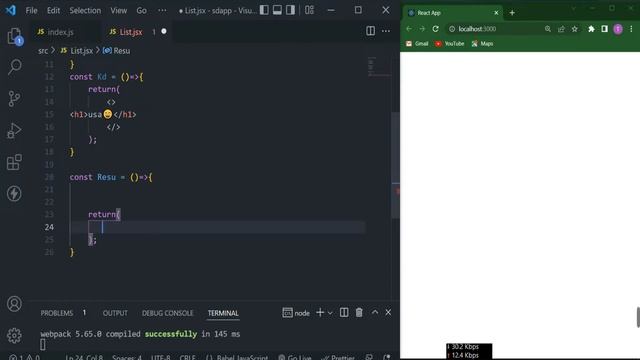This screenshot has width=640, height=360.
Task: Open the YouTube bookmark
Action: 449,44
